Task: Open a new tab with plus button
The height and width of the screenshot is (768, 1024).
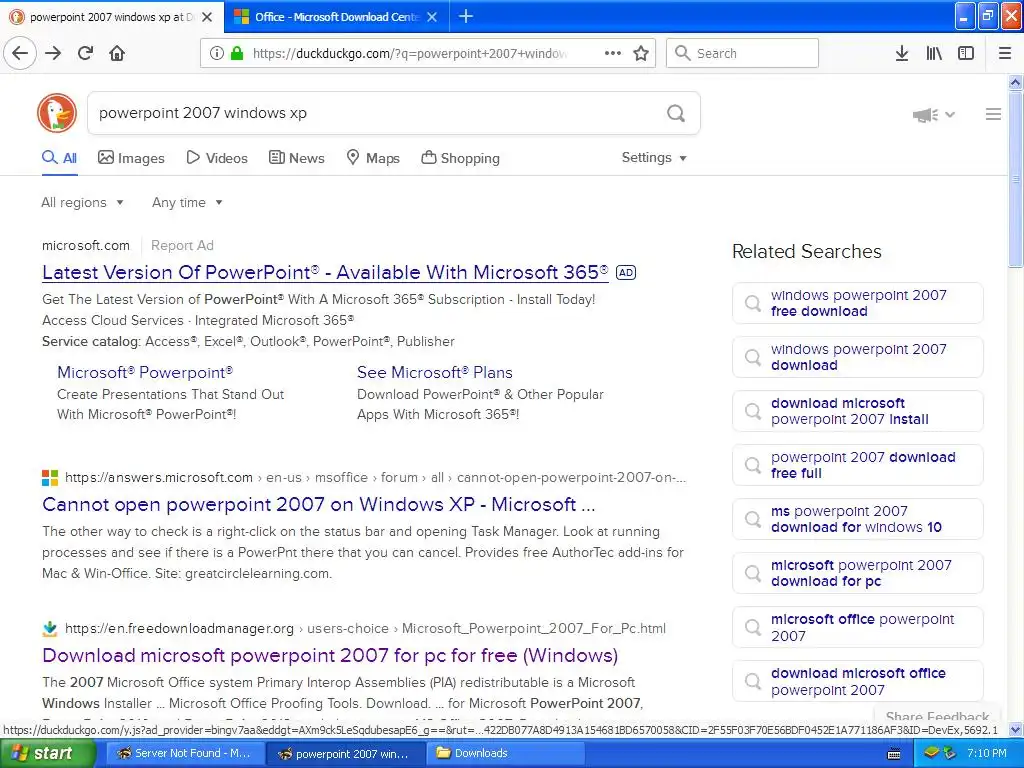Action: tap(466, 16)
